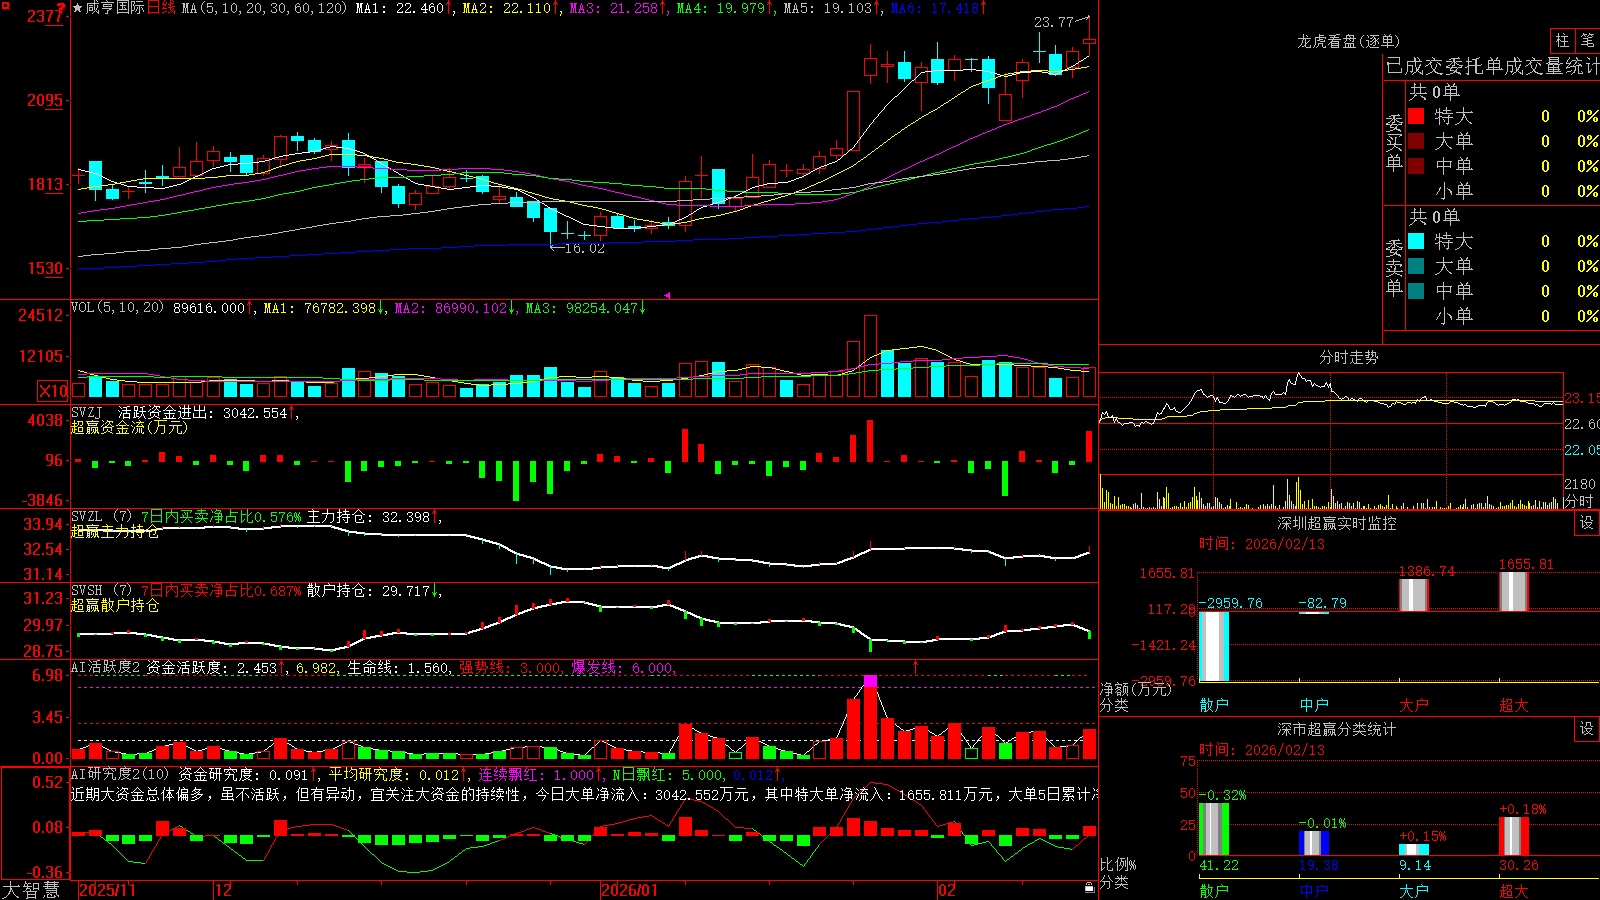Image resolution: width=1600 pixels, height=900 pixels.
Task: Click the 02 month marker on the timeline
Action: pos(947,890)
